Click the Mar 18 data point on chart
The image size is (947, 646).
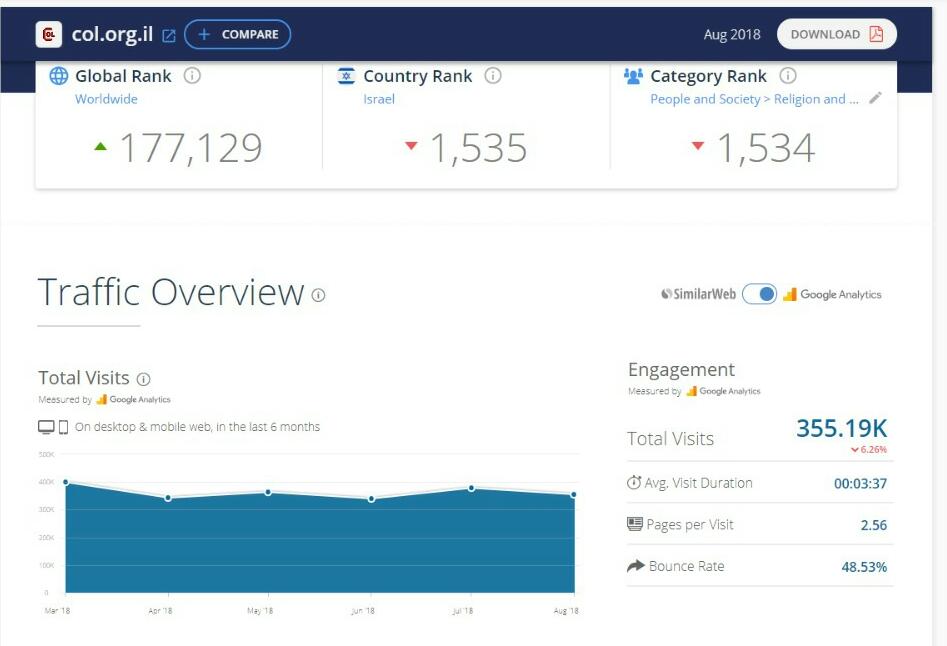click(x=66, y=482)
